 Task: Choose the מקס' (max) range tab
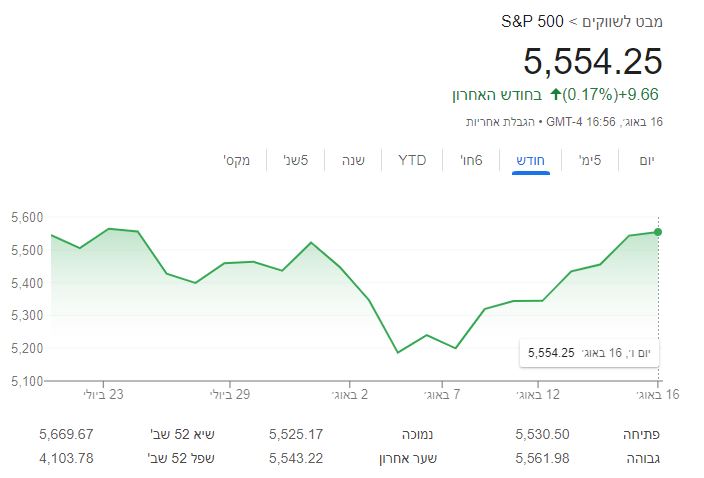pyautogui.click(x=237, y=160)
